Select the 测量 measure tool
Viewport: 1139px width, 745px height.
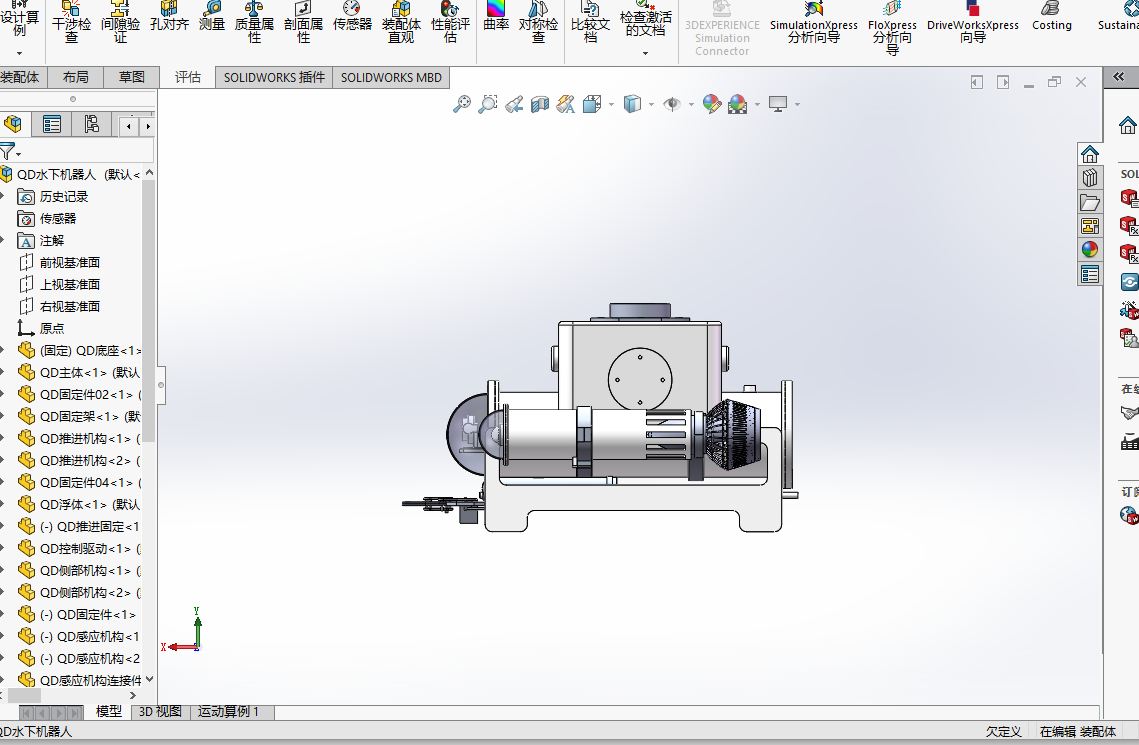point(211,17)
